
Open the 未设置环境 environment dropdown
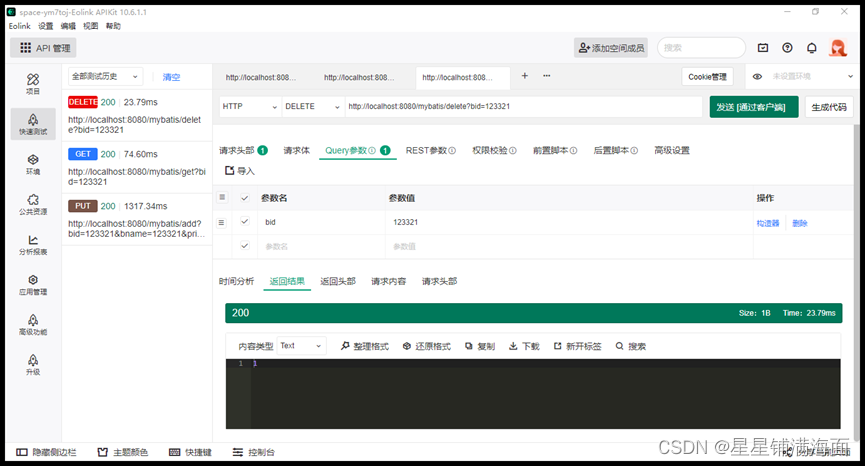pyautogui.click(x=813, y=77)
